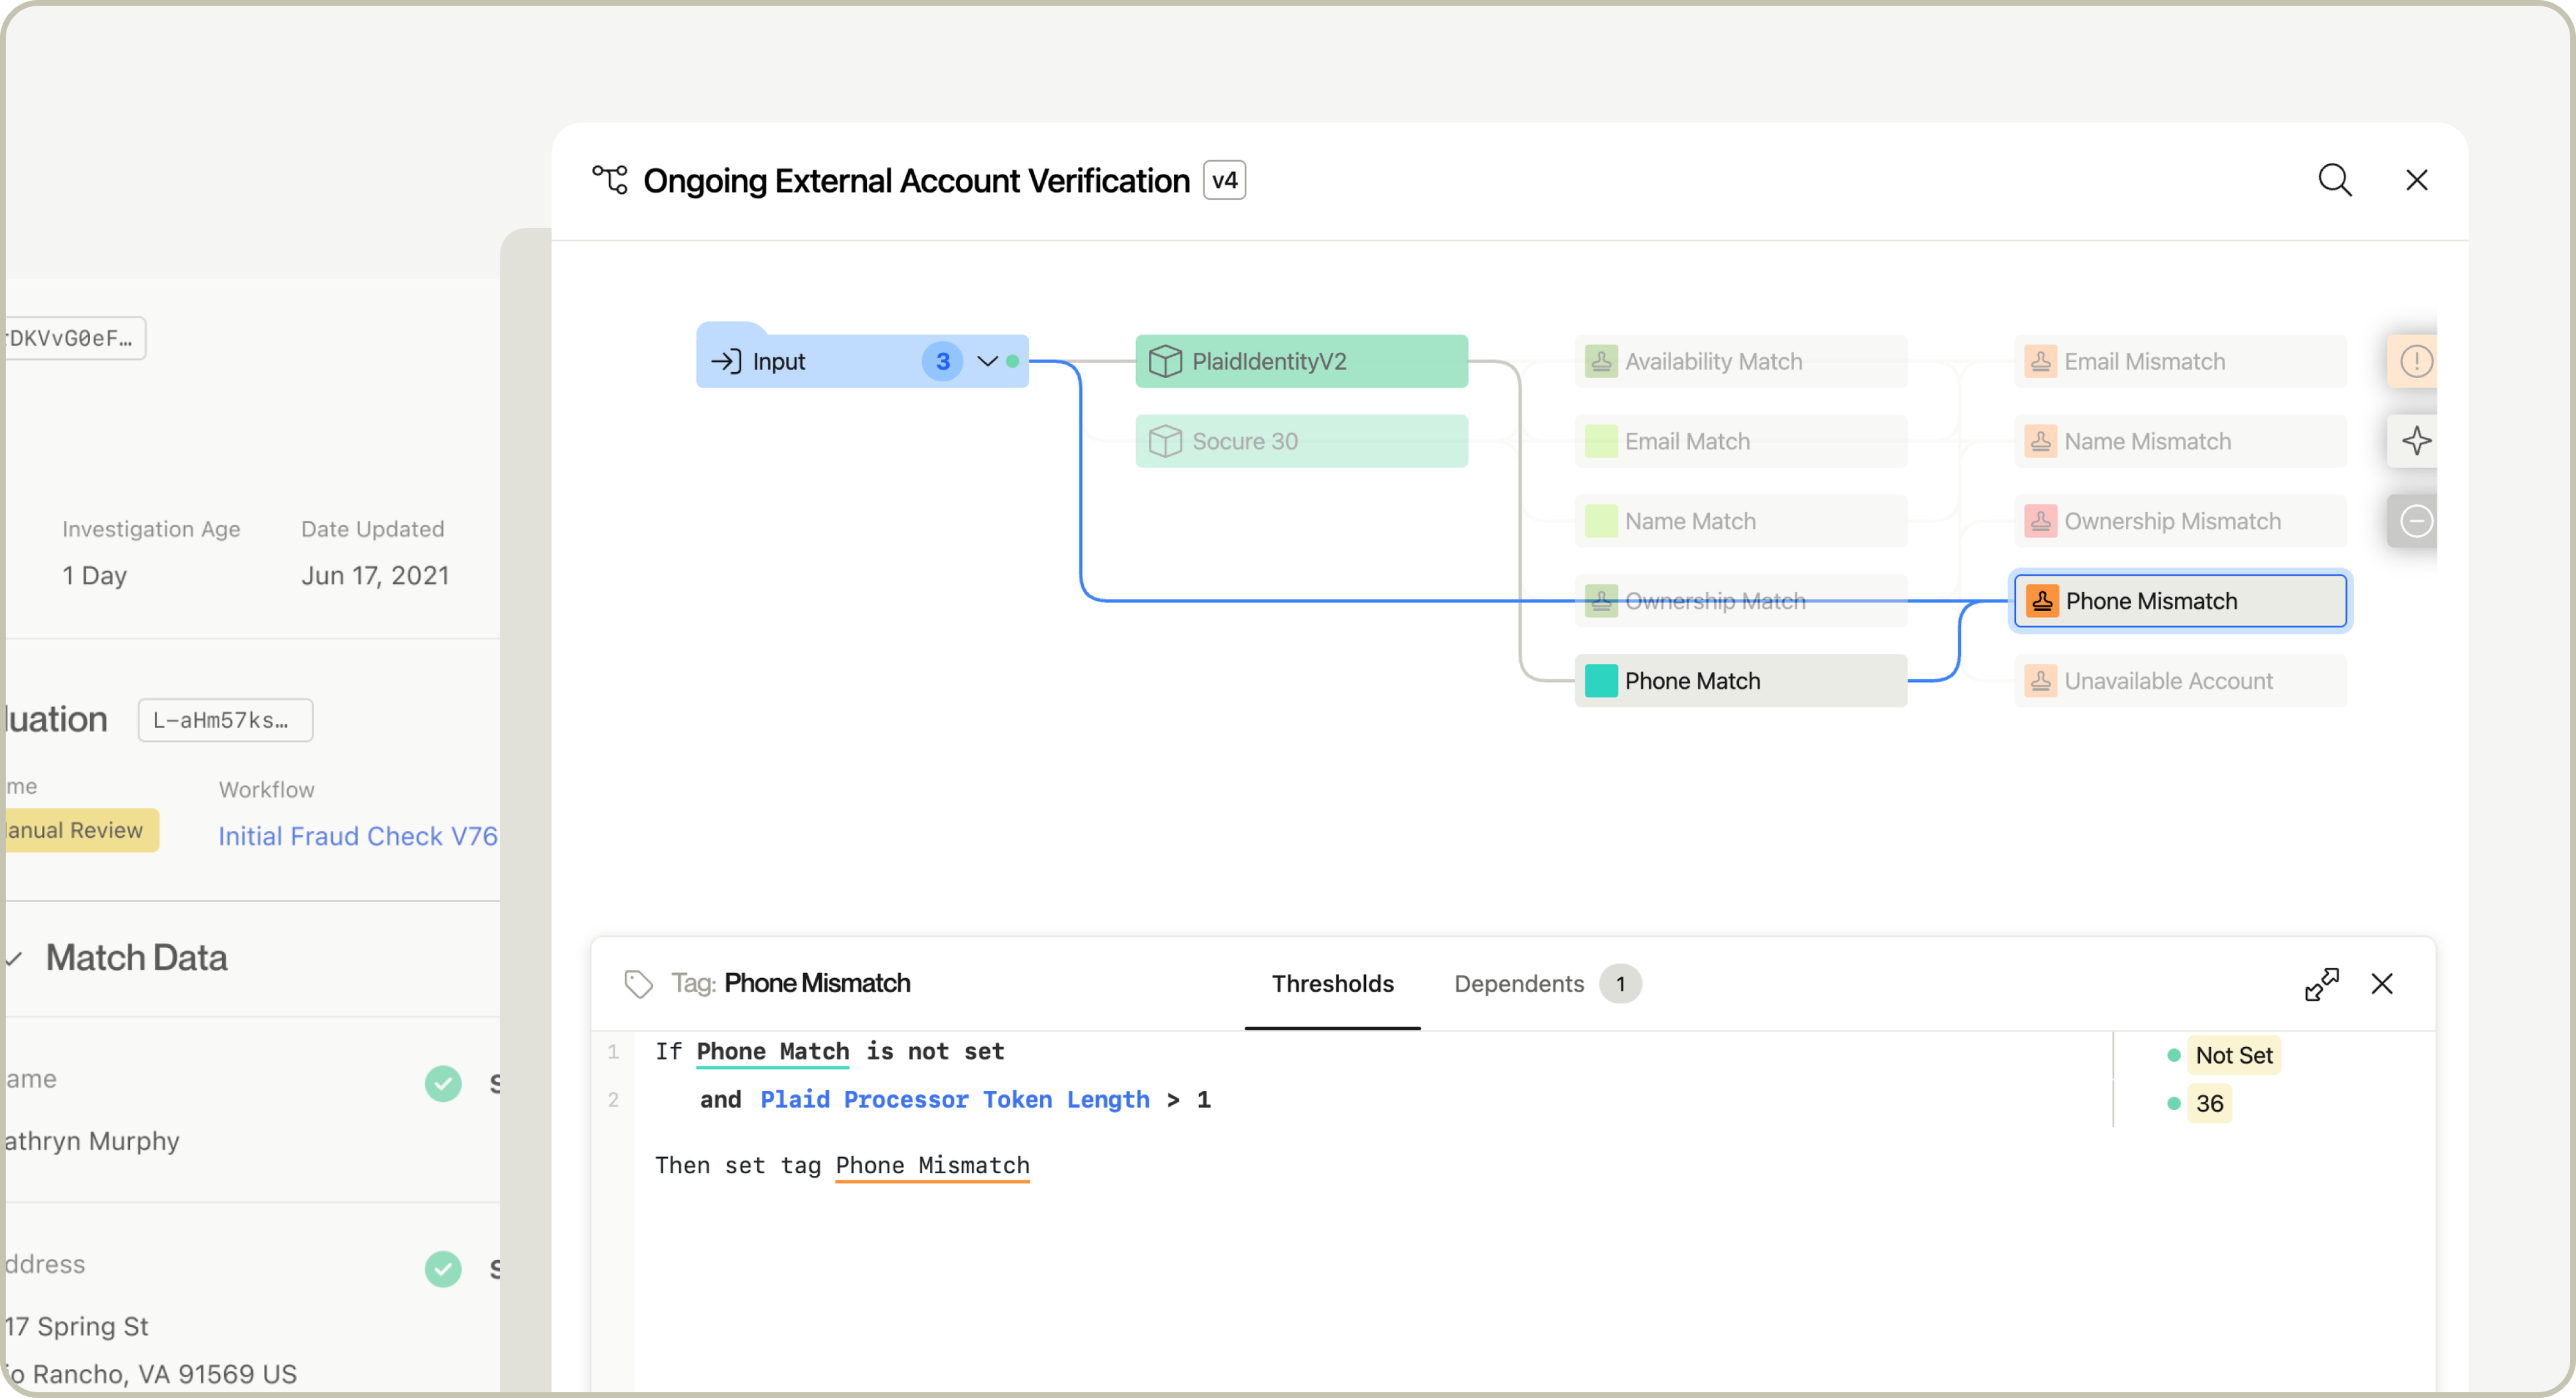Image resolution: width=2576 pixels, height=1398 pixels.
Task: Open the Initial Fraud Check V76 link
Action: (357, 836)
